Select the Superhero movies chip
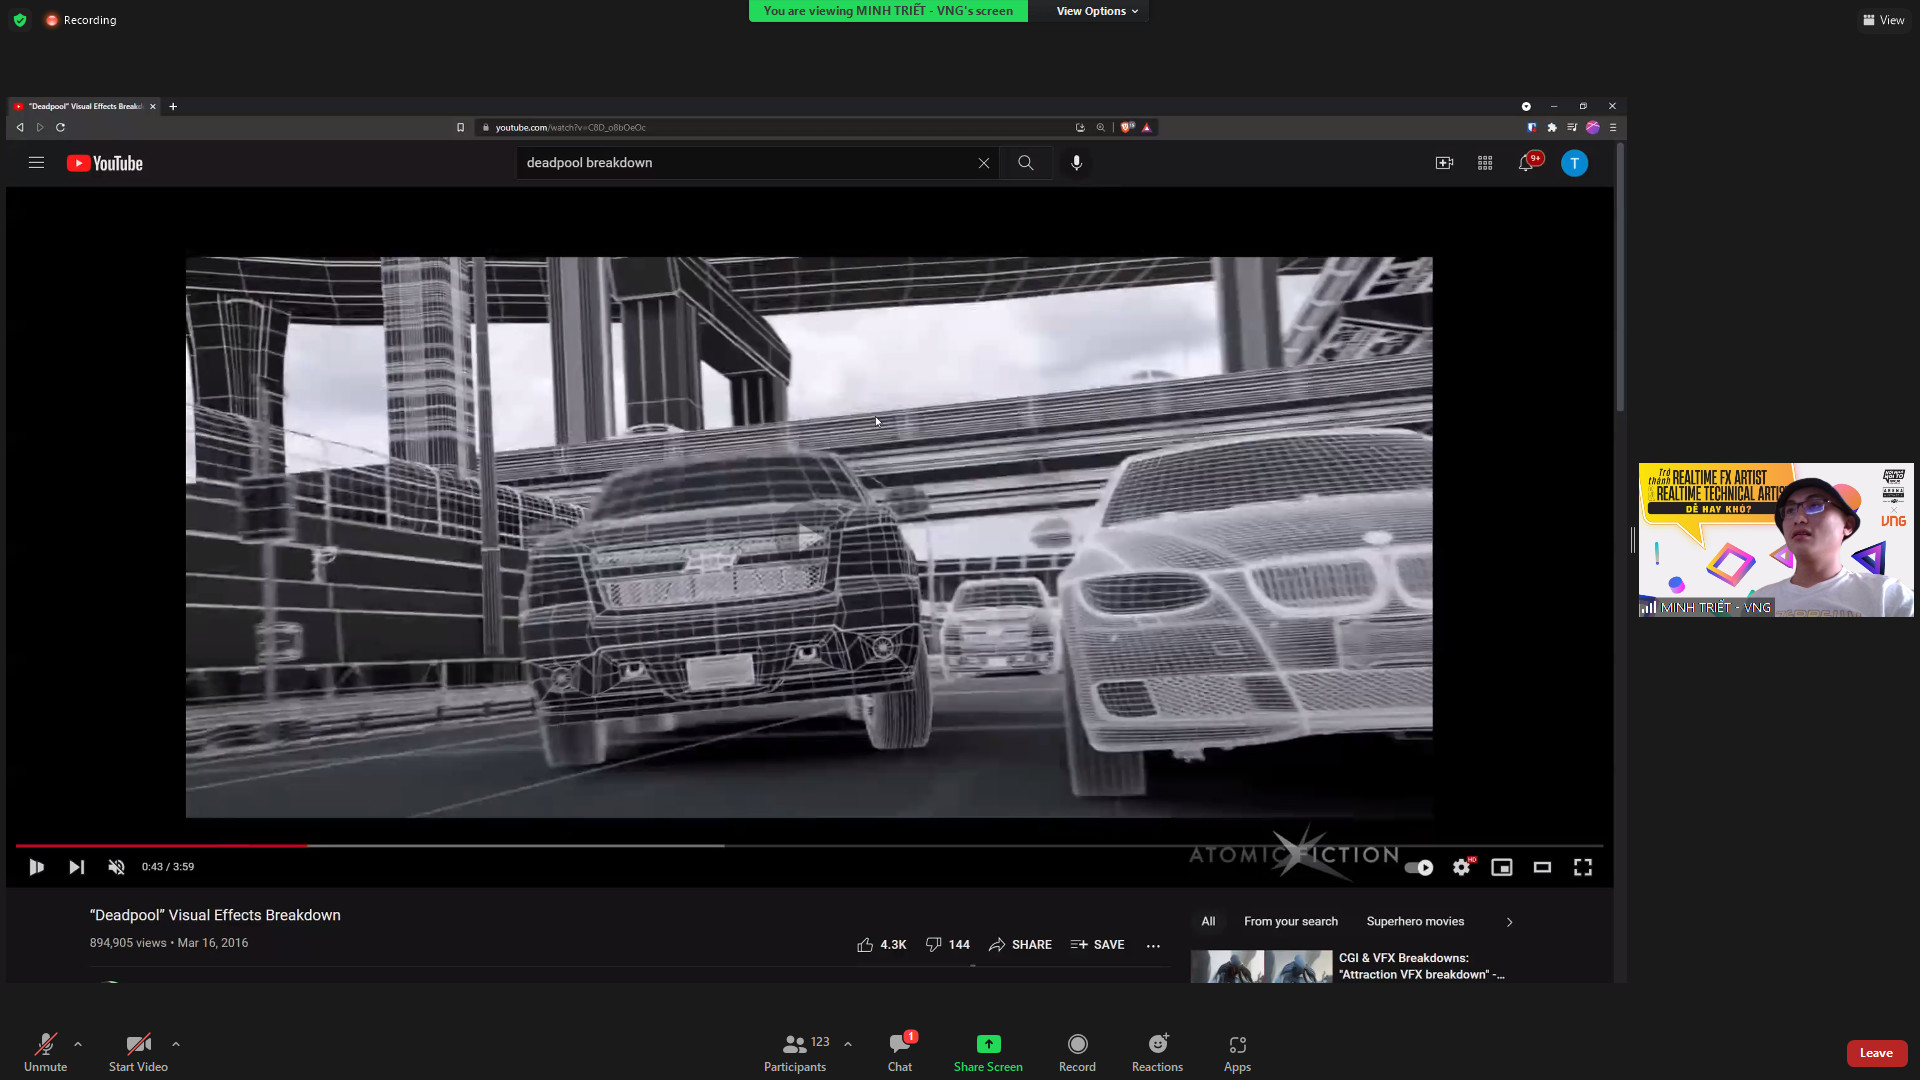Screen dimensions: 1920x1080 (x=1415, y=921)
